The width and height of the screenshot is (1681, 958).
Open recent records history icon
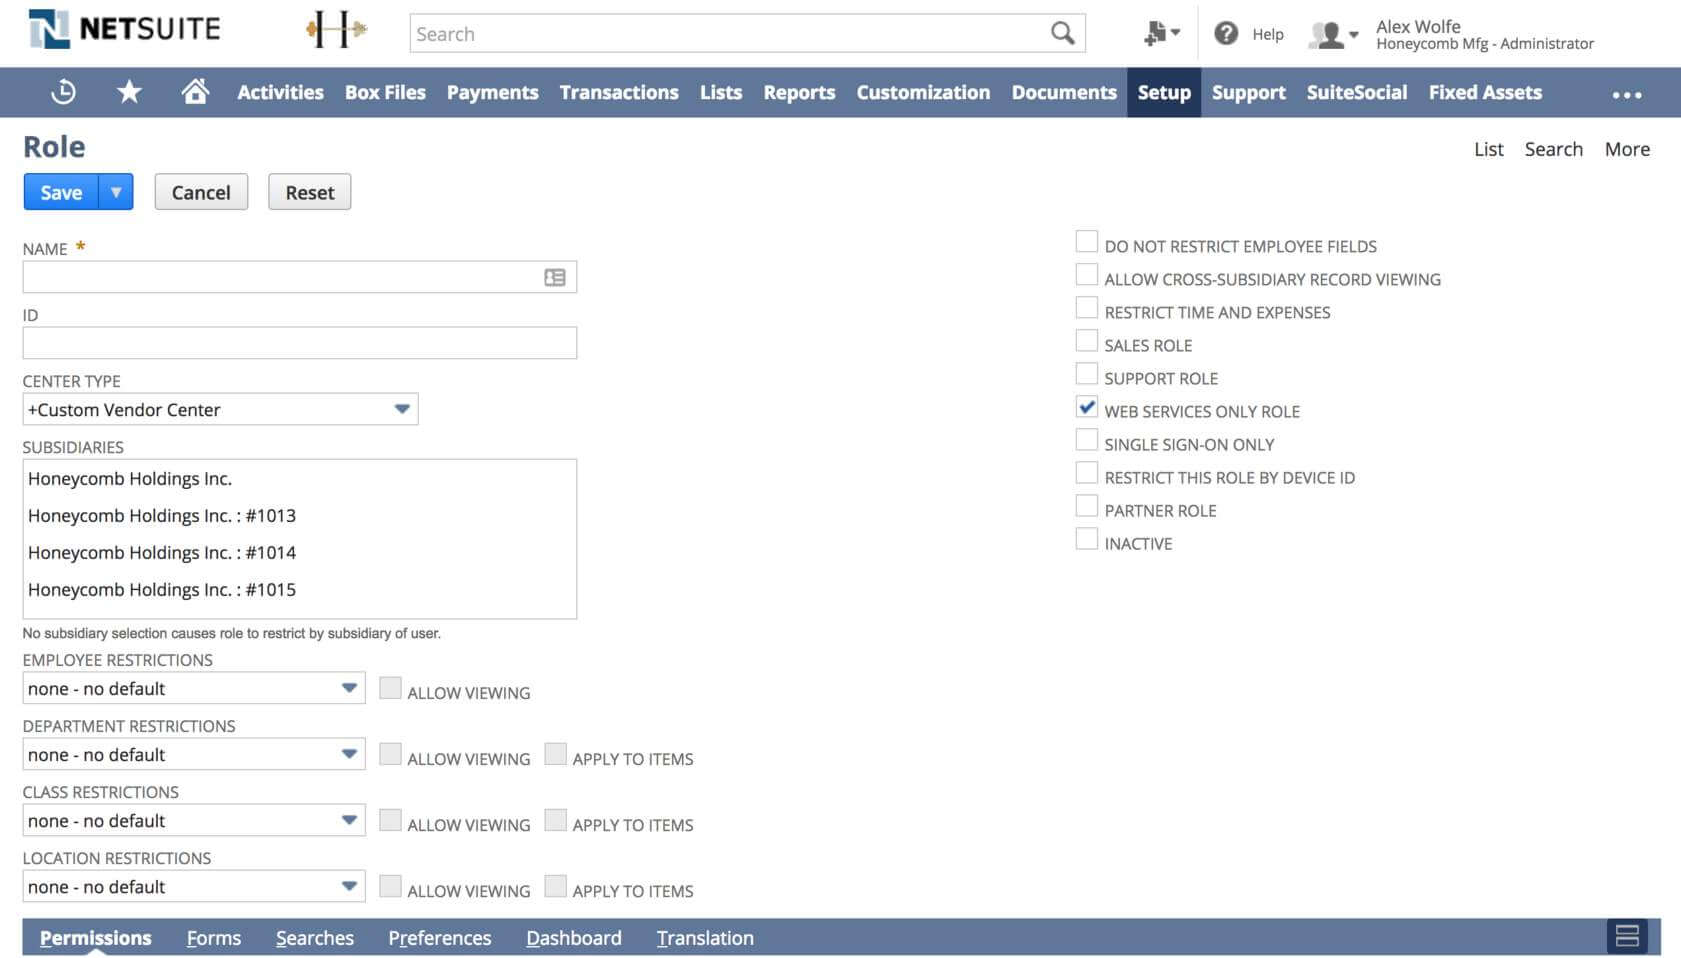coord(62,92)
